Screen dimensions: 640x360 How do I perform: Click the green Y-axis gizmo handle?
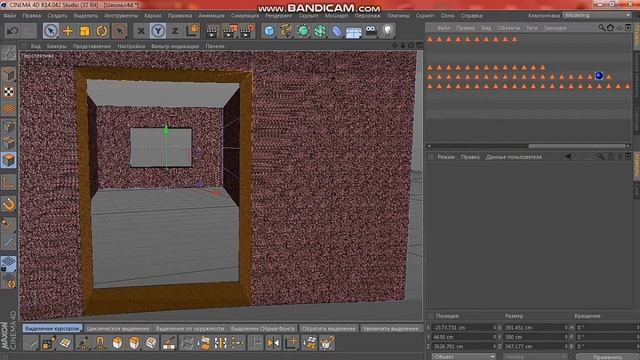(166, 130)
